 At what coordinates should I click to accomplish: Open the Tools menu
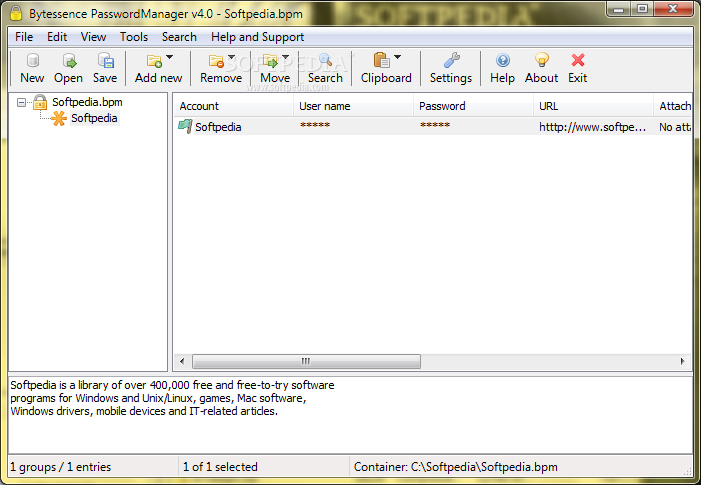134,37
